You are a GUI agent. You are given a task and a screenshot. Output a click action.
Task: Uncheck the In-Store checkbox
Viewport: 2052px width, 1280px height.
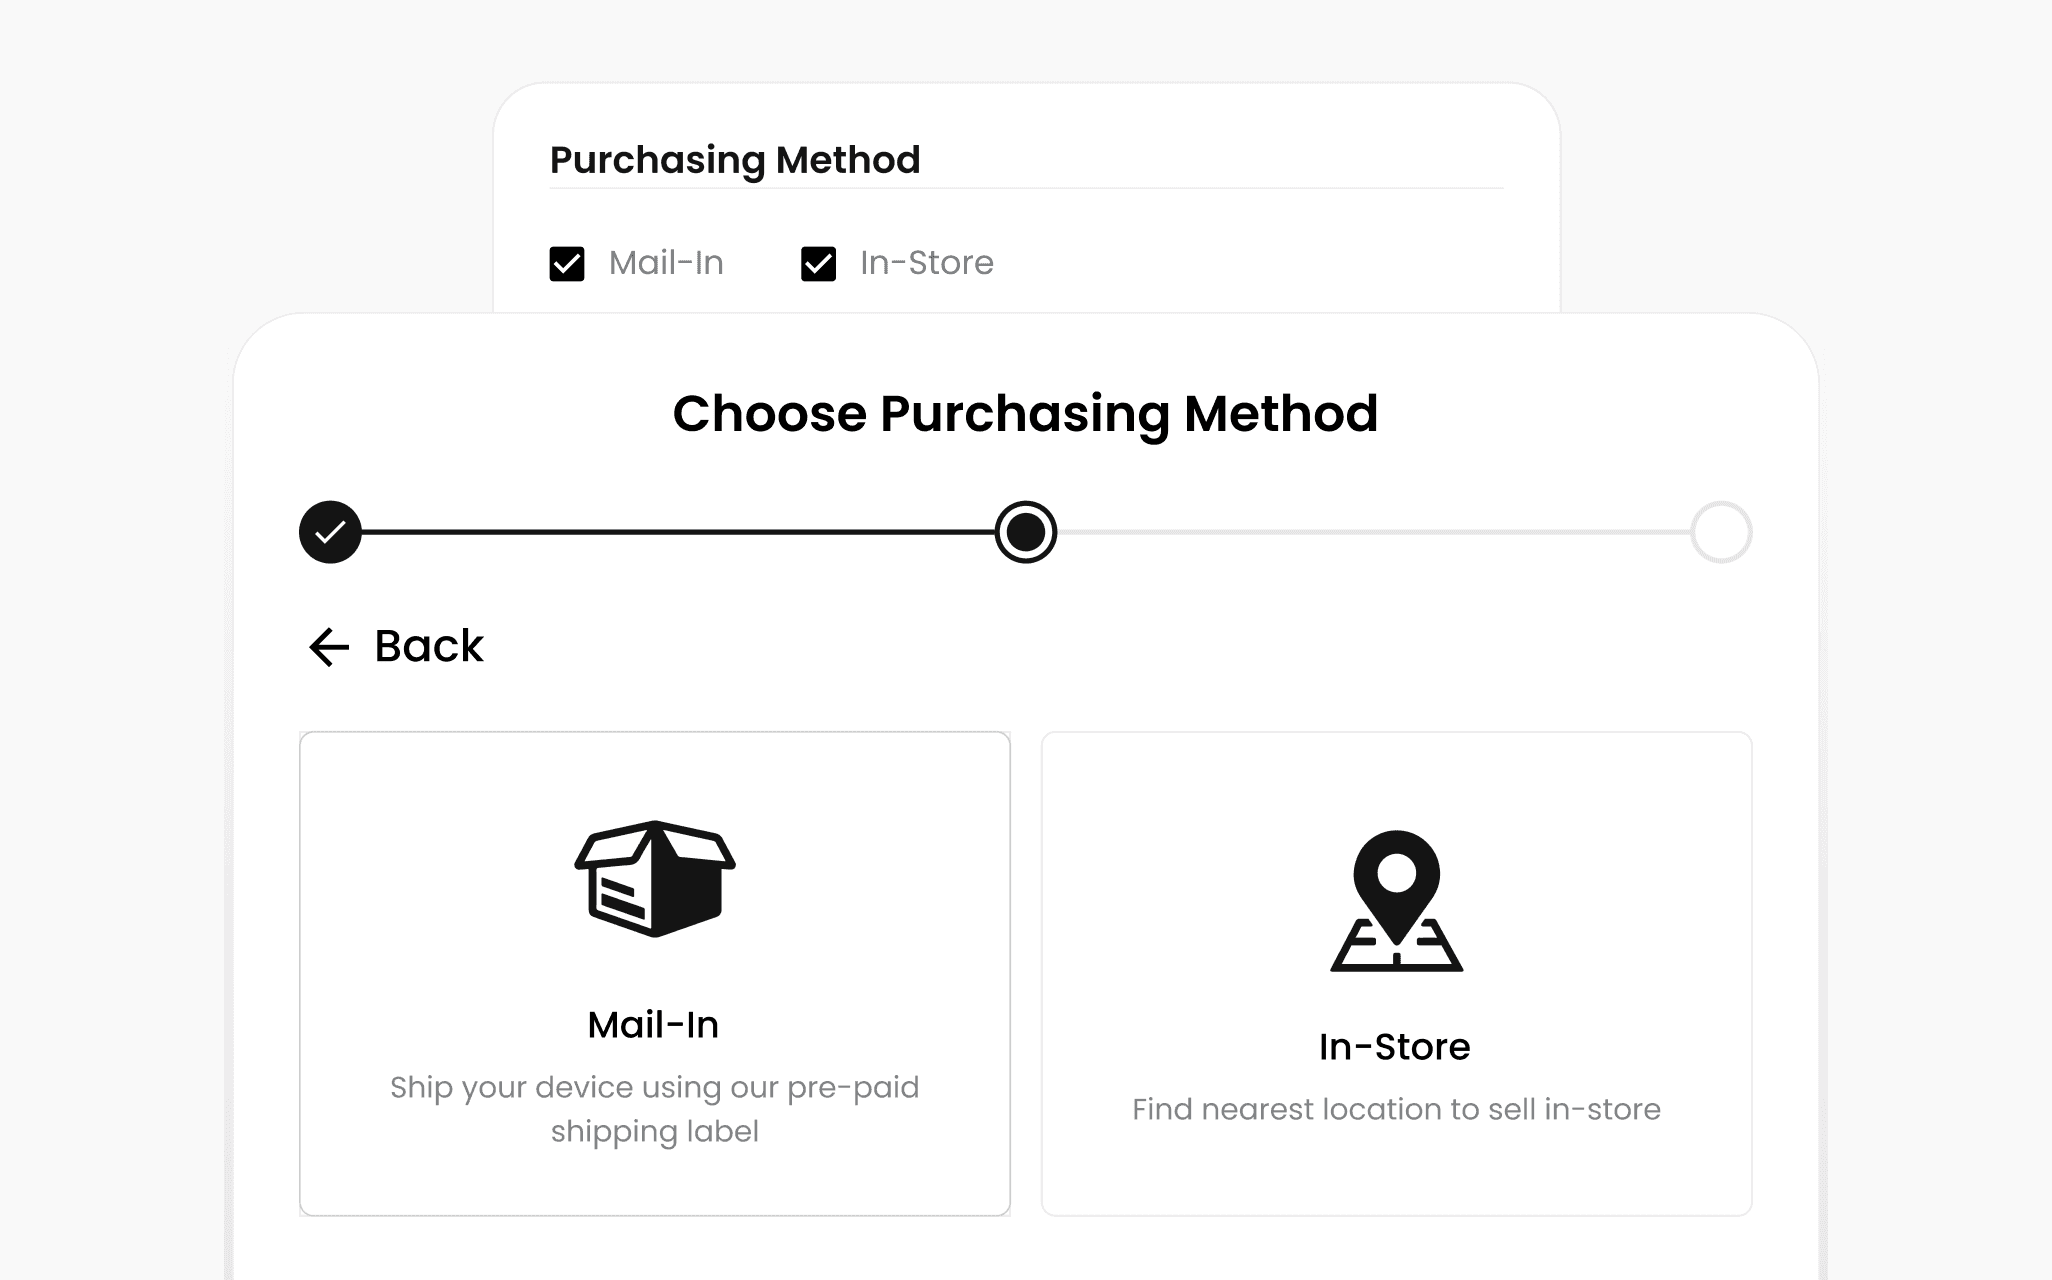pos(818,264)
